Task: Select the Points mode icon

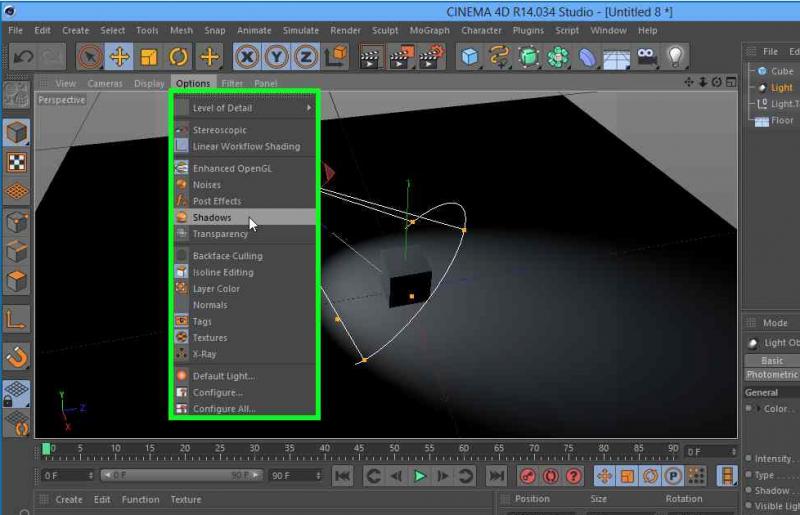Action: click(17, 222)
